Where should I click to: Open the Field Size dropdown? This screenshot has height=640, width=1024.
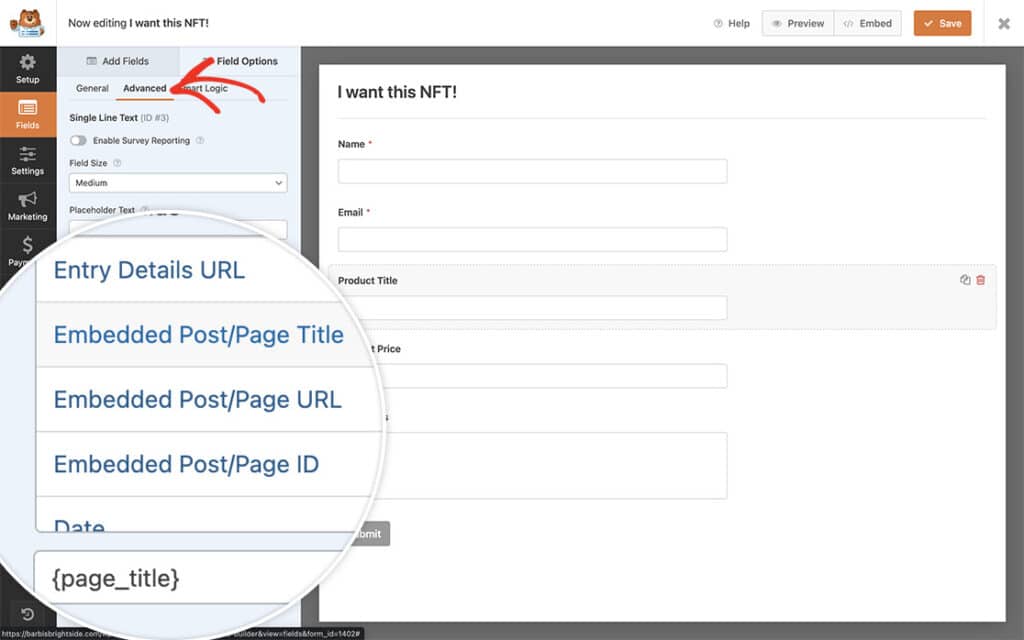[177, 183]
